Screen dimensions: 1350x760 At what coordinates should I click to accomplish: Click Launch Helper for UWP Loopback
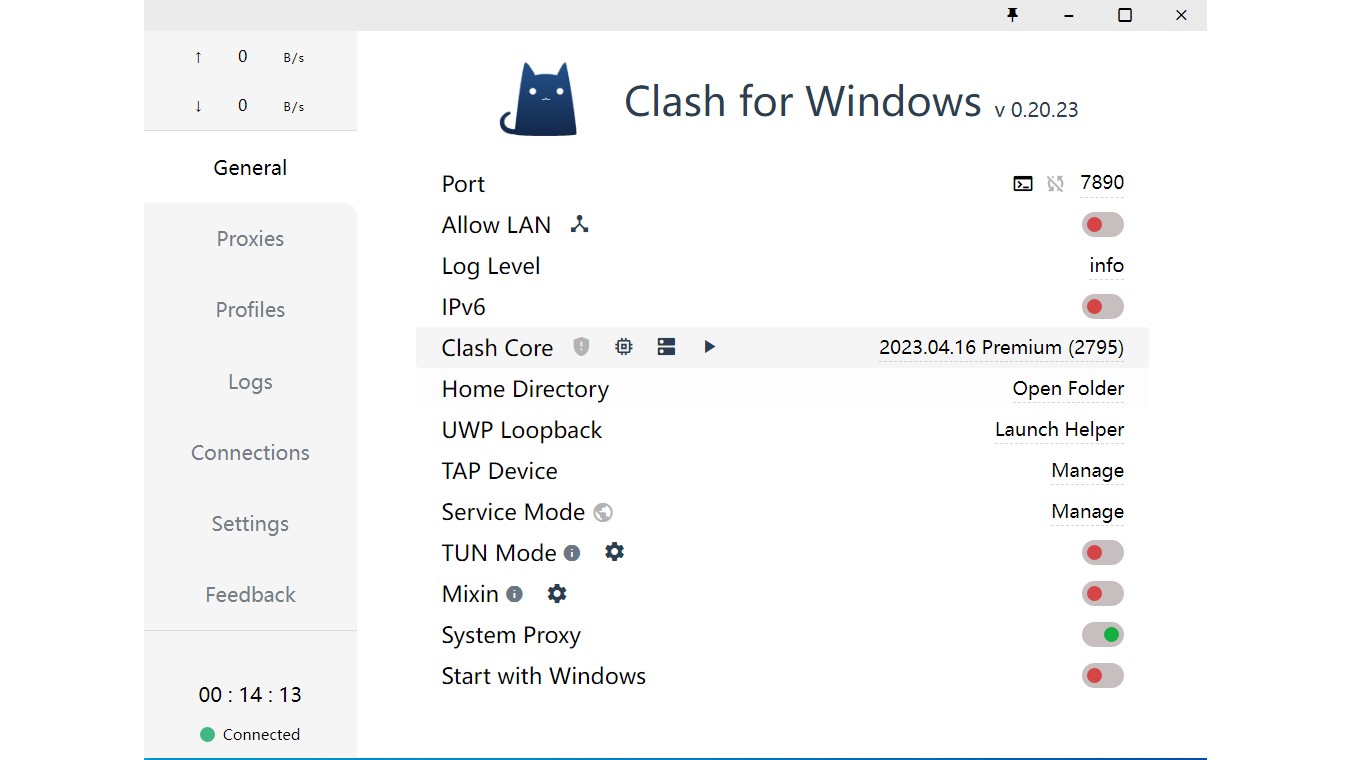pos(1059,429)
